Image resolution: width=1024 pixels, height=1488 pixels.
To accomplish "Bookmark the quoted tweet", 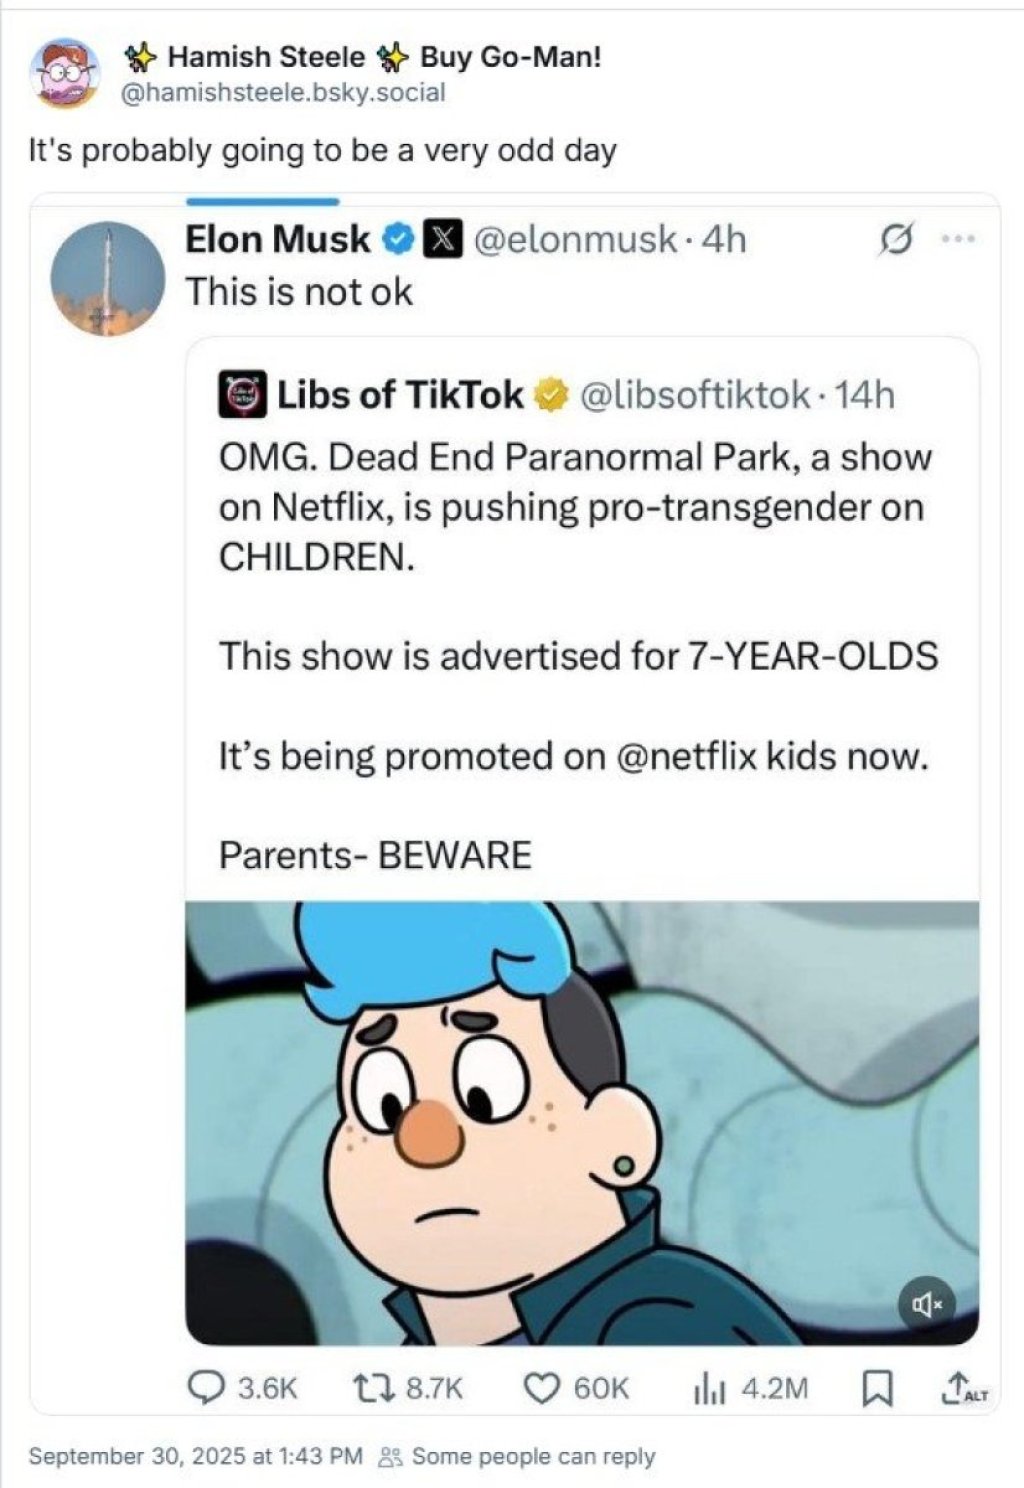I will coord(877,1387).
